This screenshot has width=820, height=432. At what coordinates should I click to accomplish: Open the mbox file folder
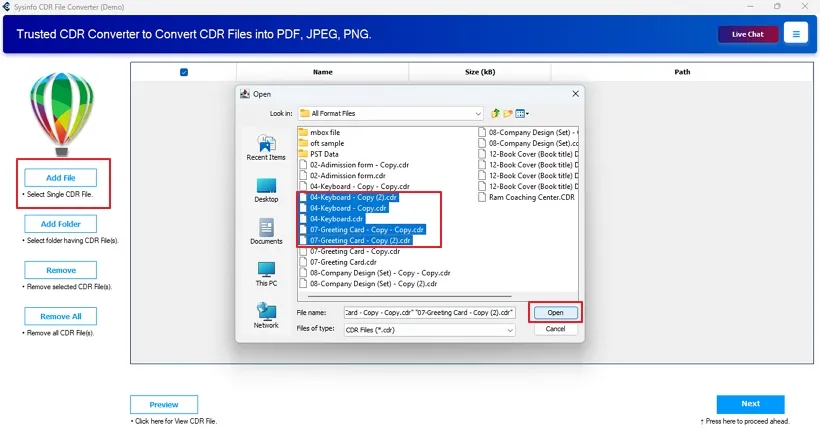pyautogui.click(x=325, y=132)
